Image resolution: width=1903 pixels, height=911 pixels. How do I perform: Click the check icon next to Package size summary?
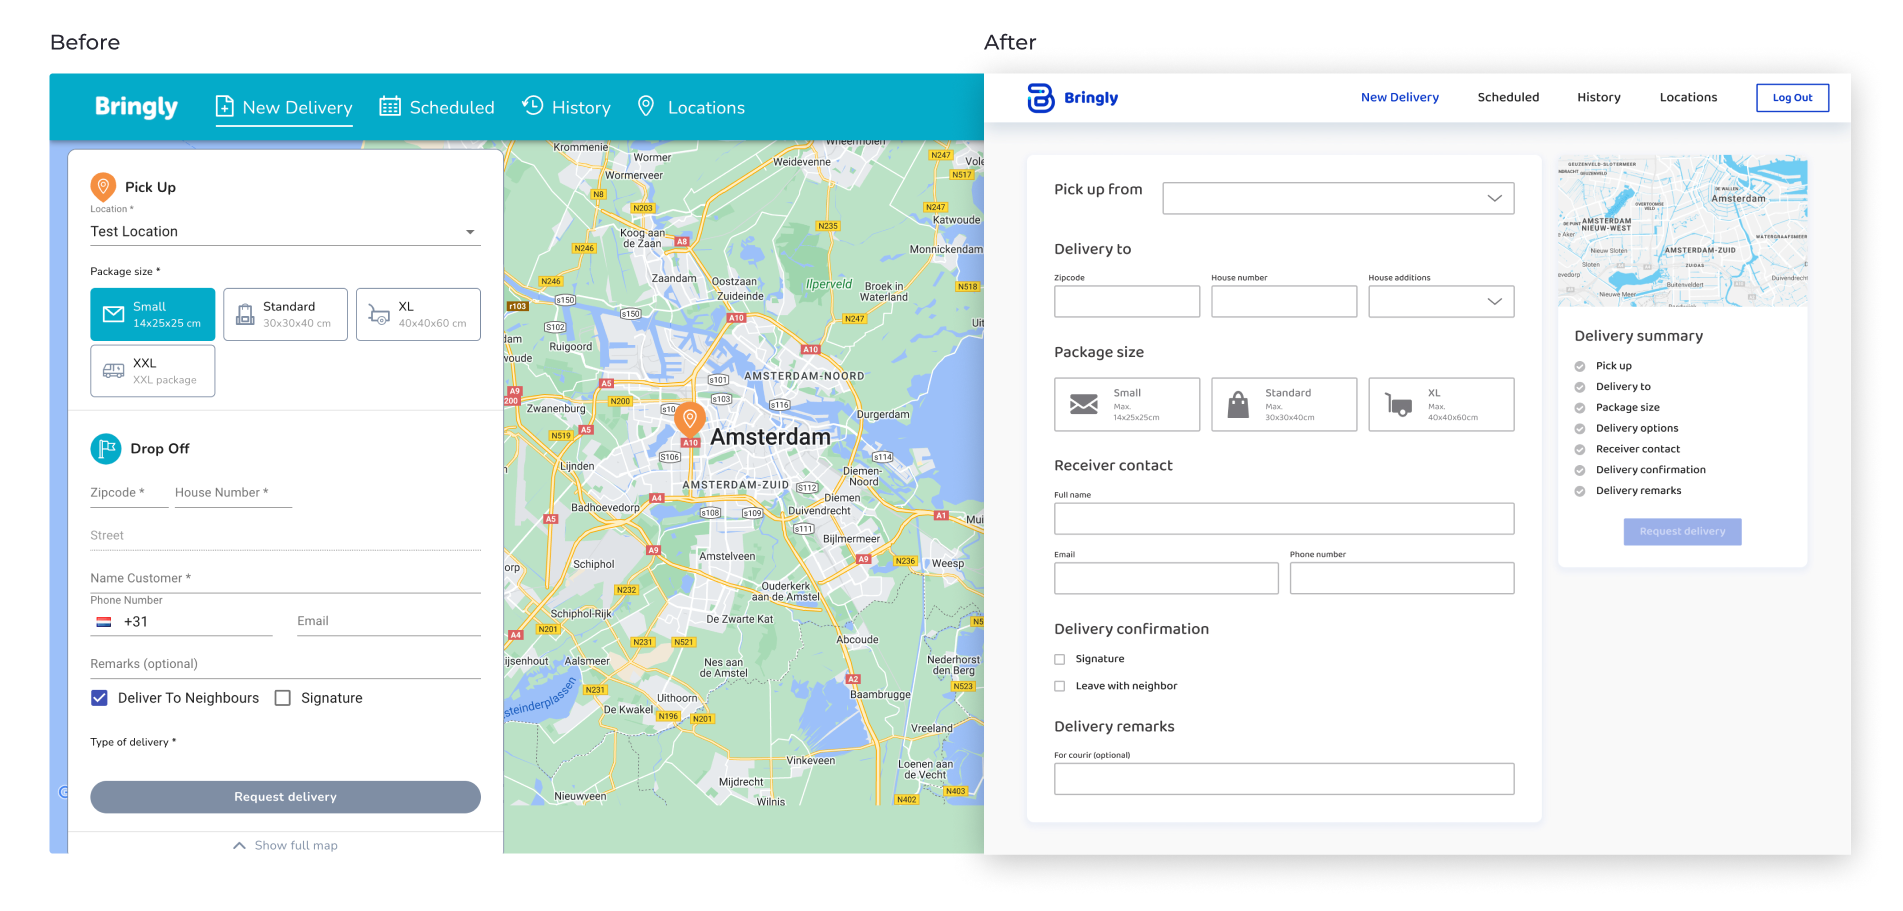pos(1580,408)
